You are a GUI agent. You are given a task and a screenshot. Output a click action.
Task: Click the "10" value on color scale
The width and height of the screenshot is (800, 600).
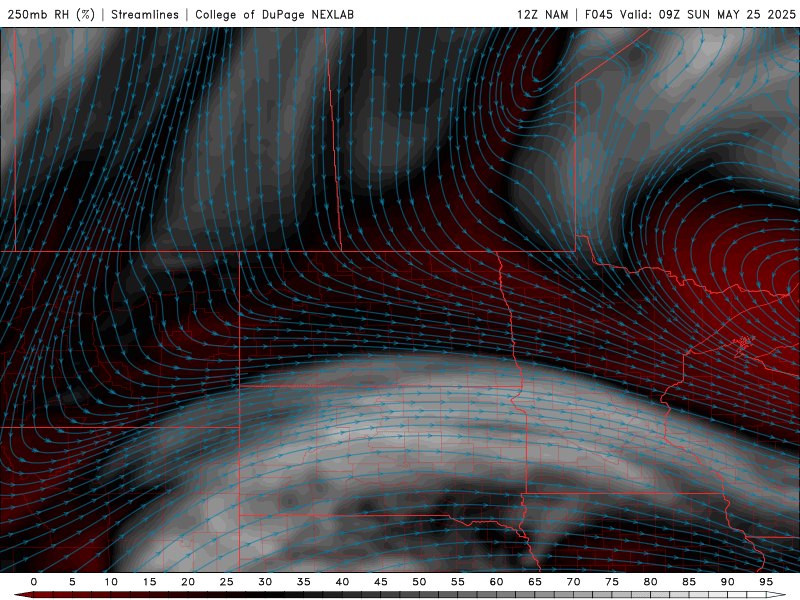pos(111,582)
